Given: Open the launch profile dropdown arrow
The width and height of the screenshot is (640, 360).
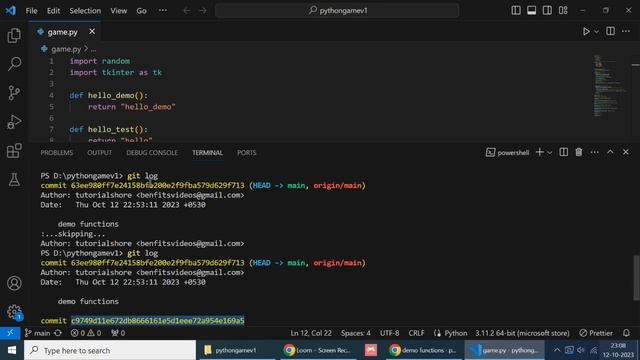Looking at the screenshot, I should coord(549,153).
